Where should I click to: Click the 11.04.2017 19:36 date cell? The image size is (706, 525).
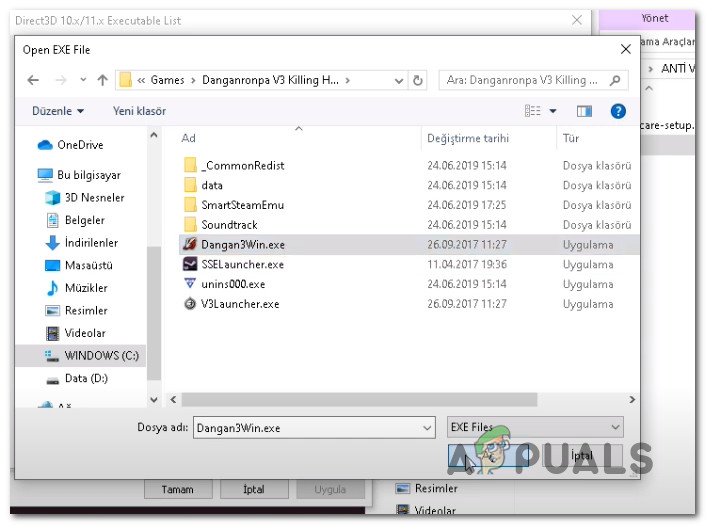click(467, 264)
